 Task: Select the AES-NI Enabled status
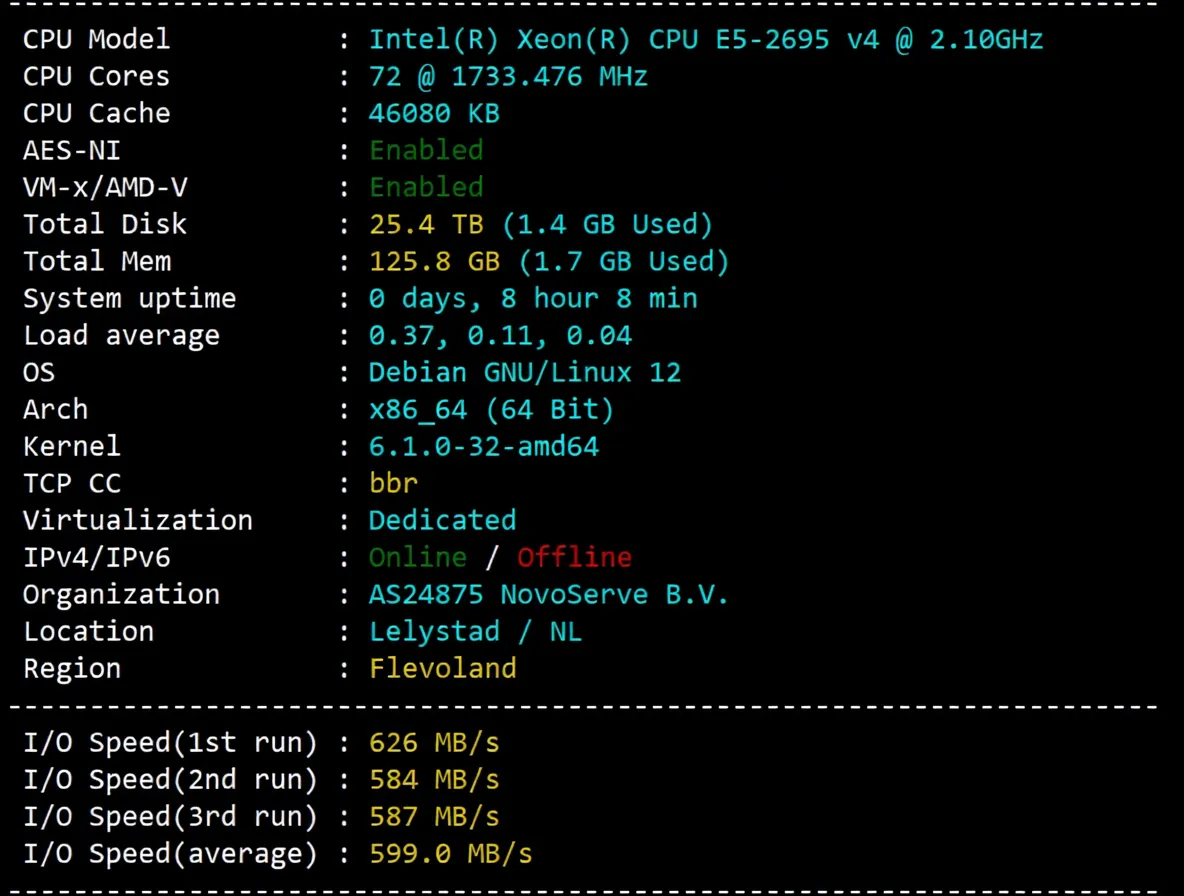click(x=426, y=150)
